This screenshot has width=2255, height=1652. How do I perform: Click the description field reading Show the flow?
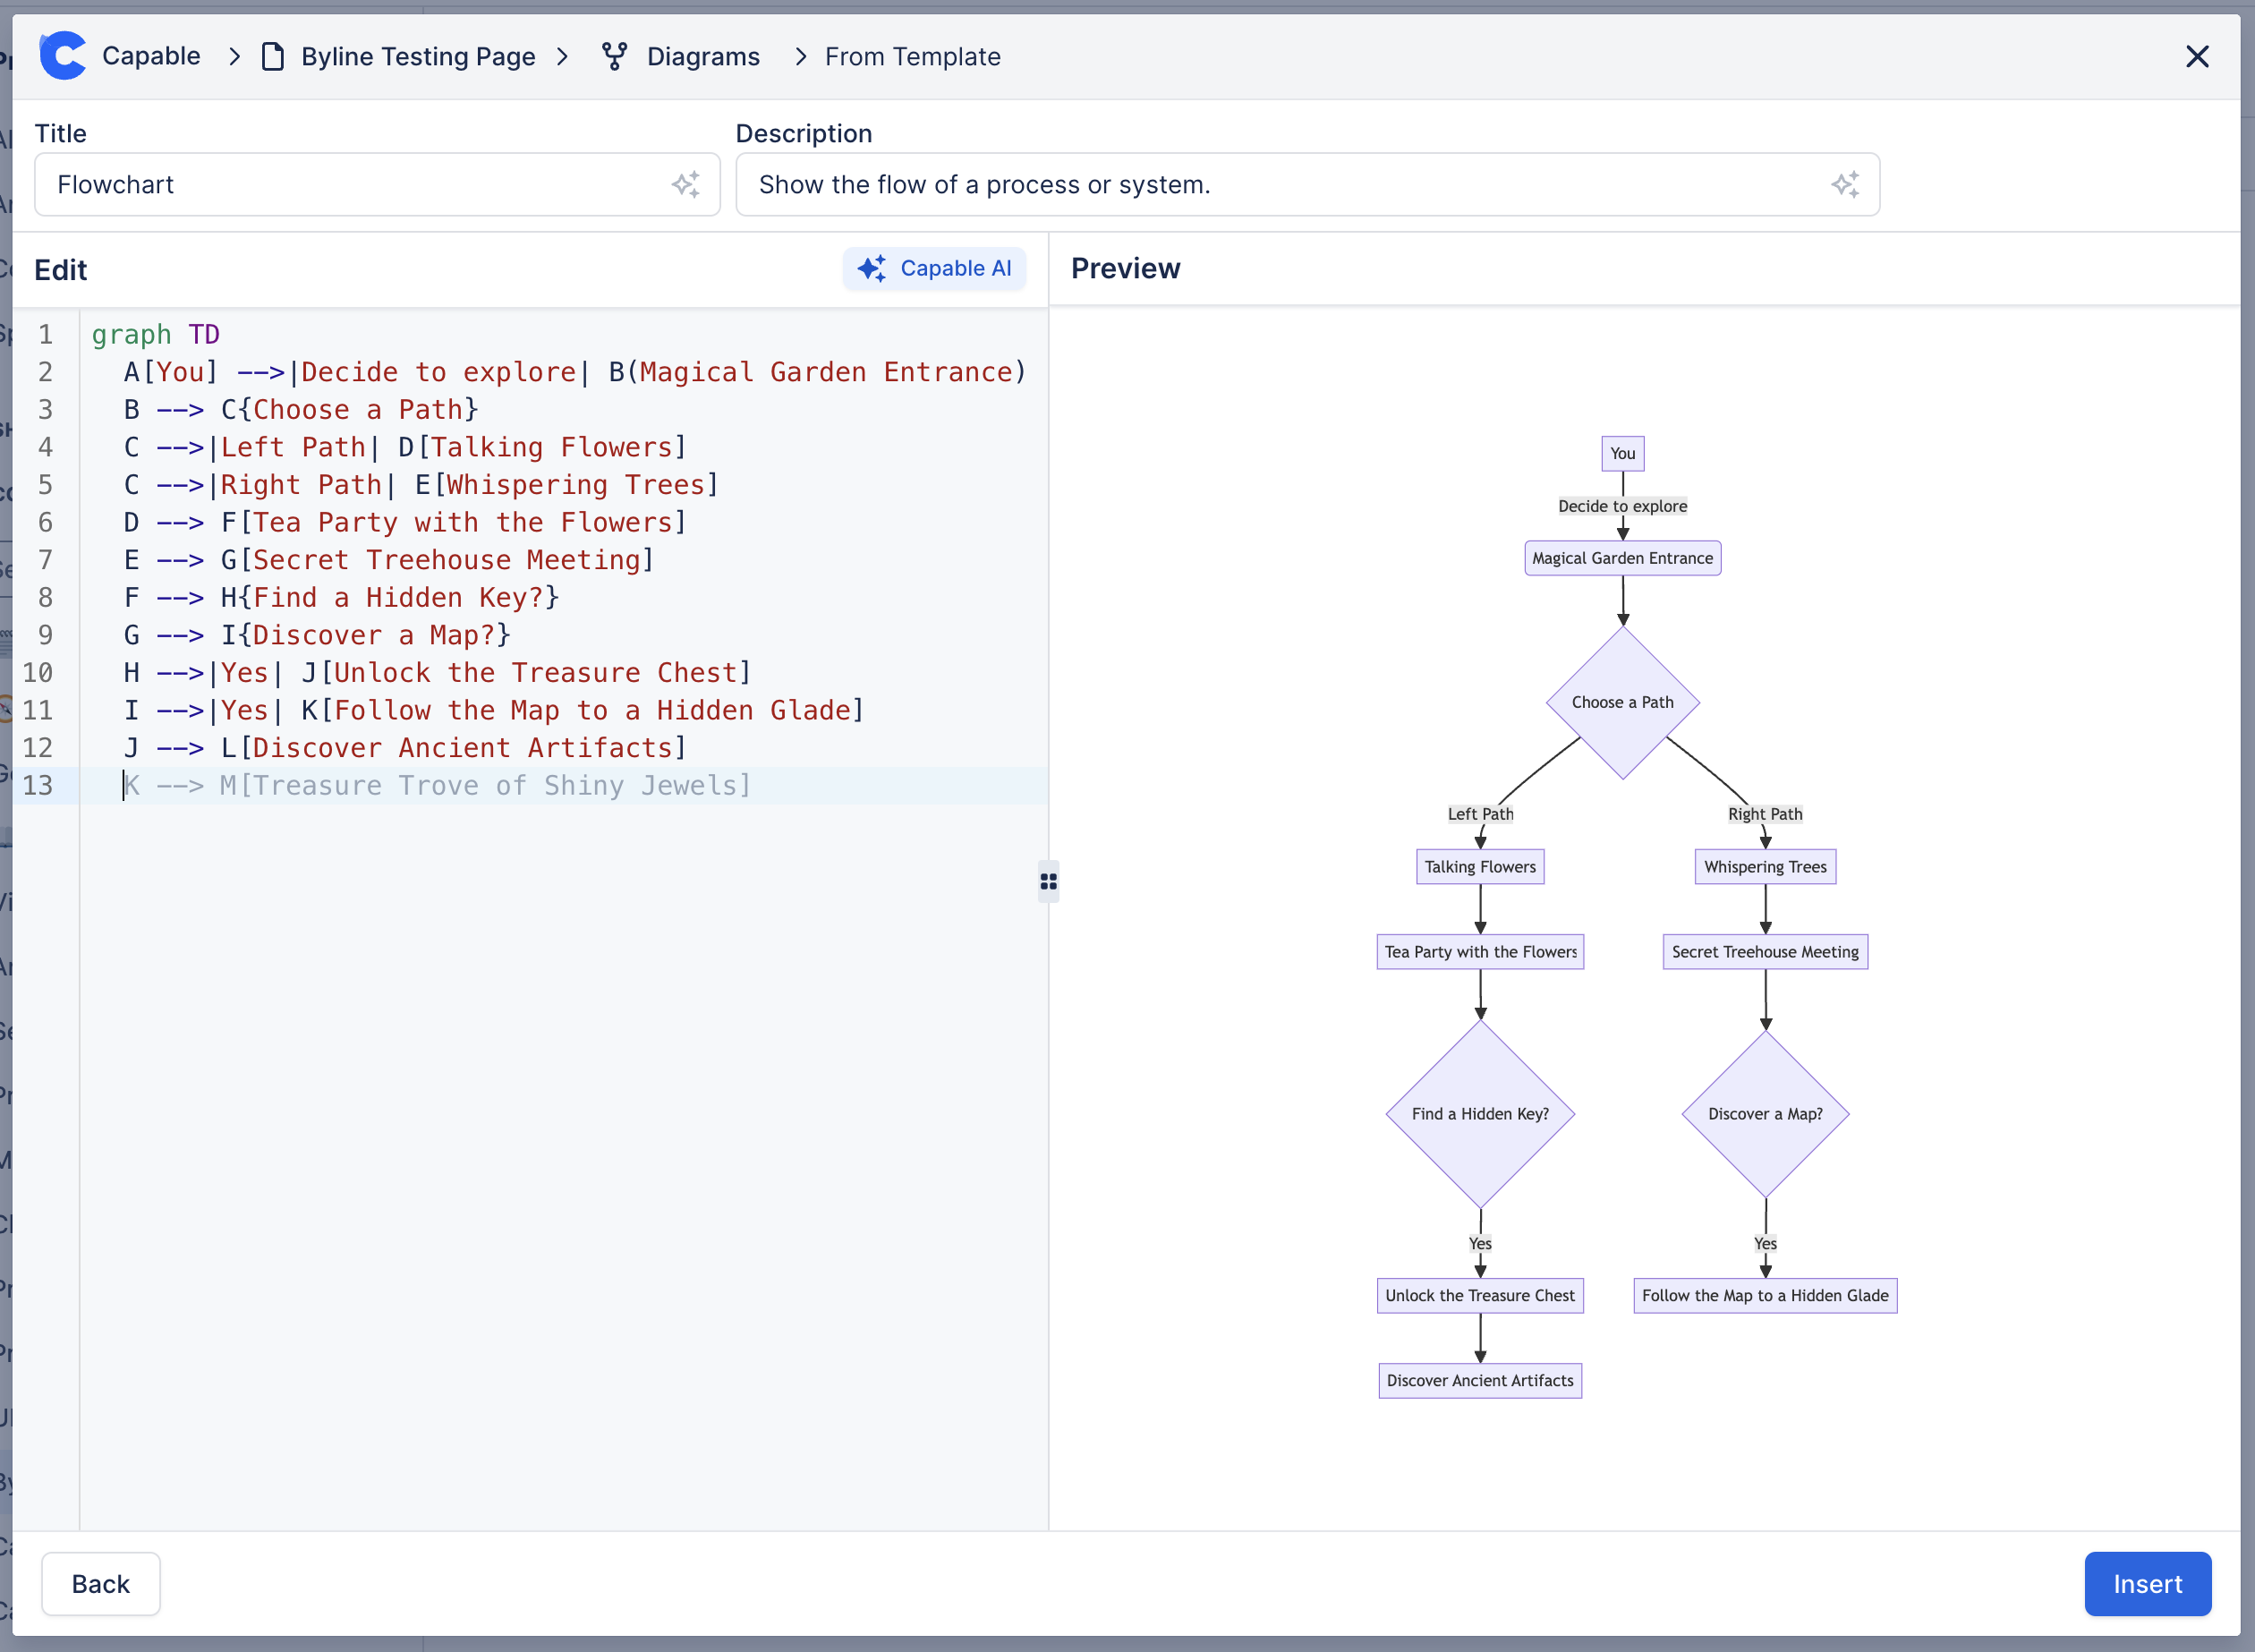coord(985,184)
